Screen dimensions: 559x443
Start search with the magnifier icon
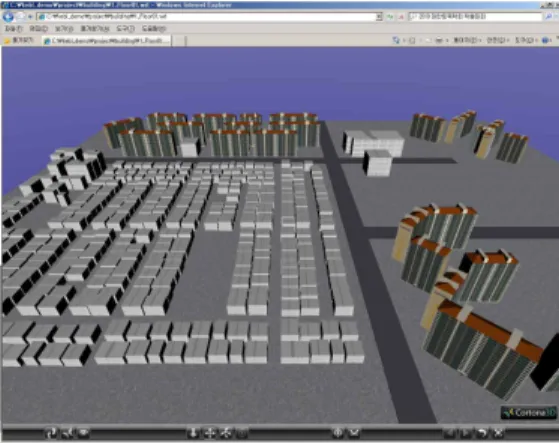549,16
